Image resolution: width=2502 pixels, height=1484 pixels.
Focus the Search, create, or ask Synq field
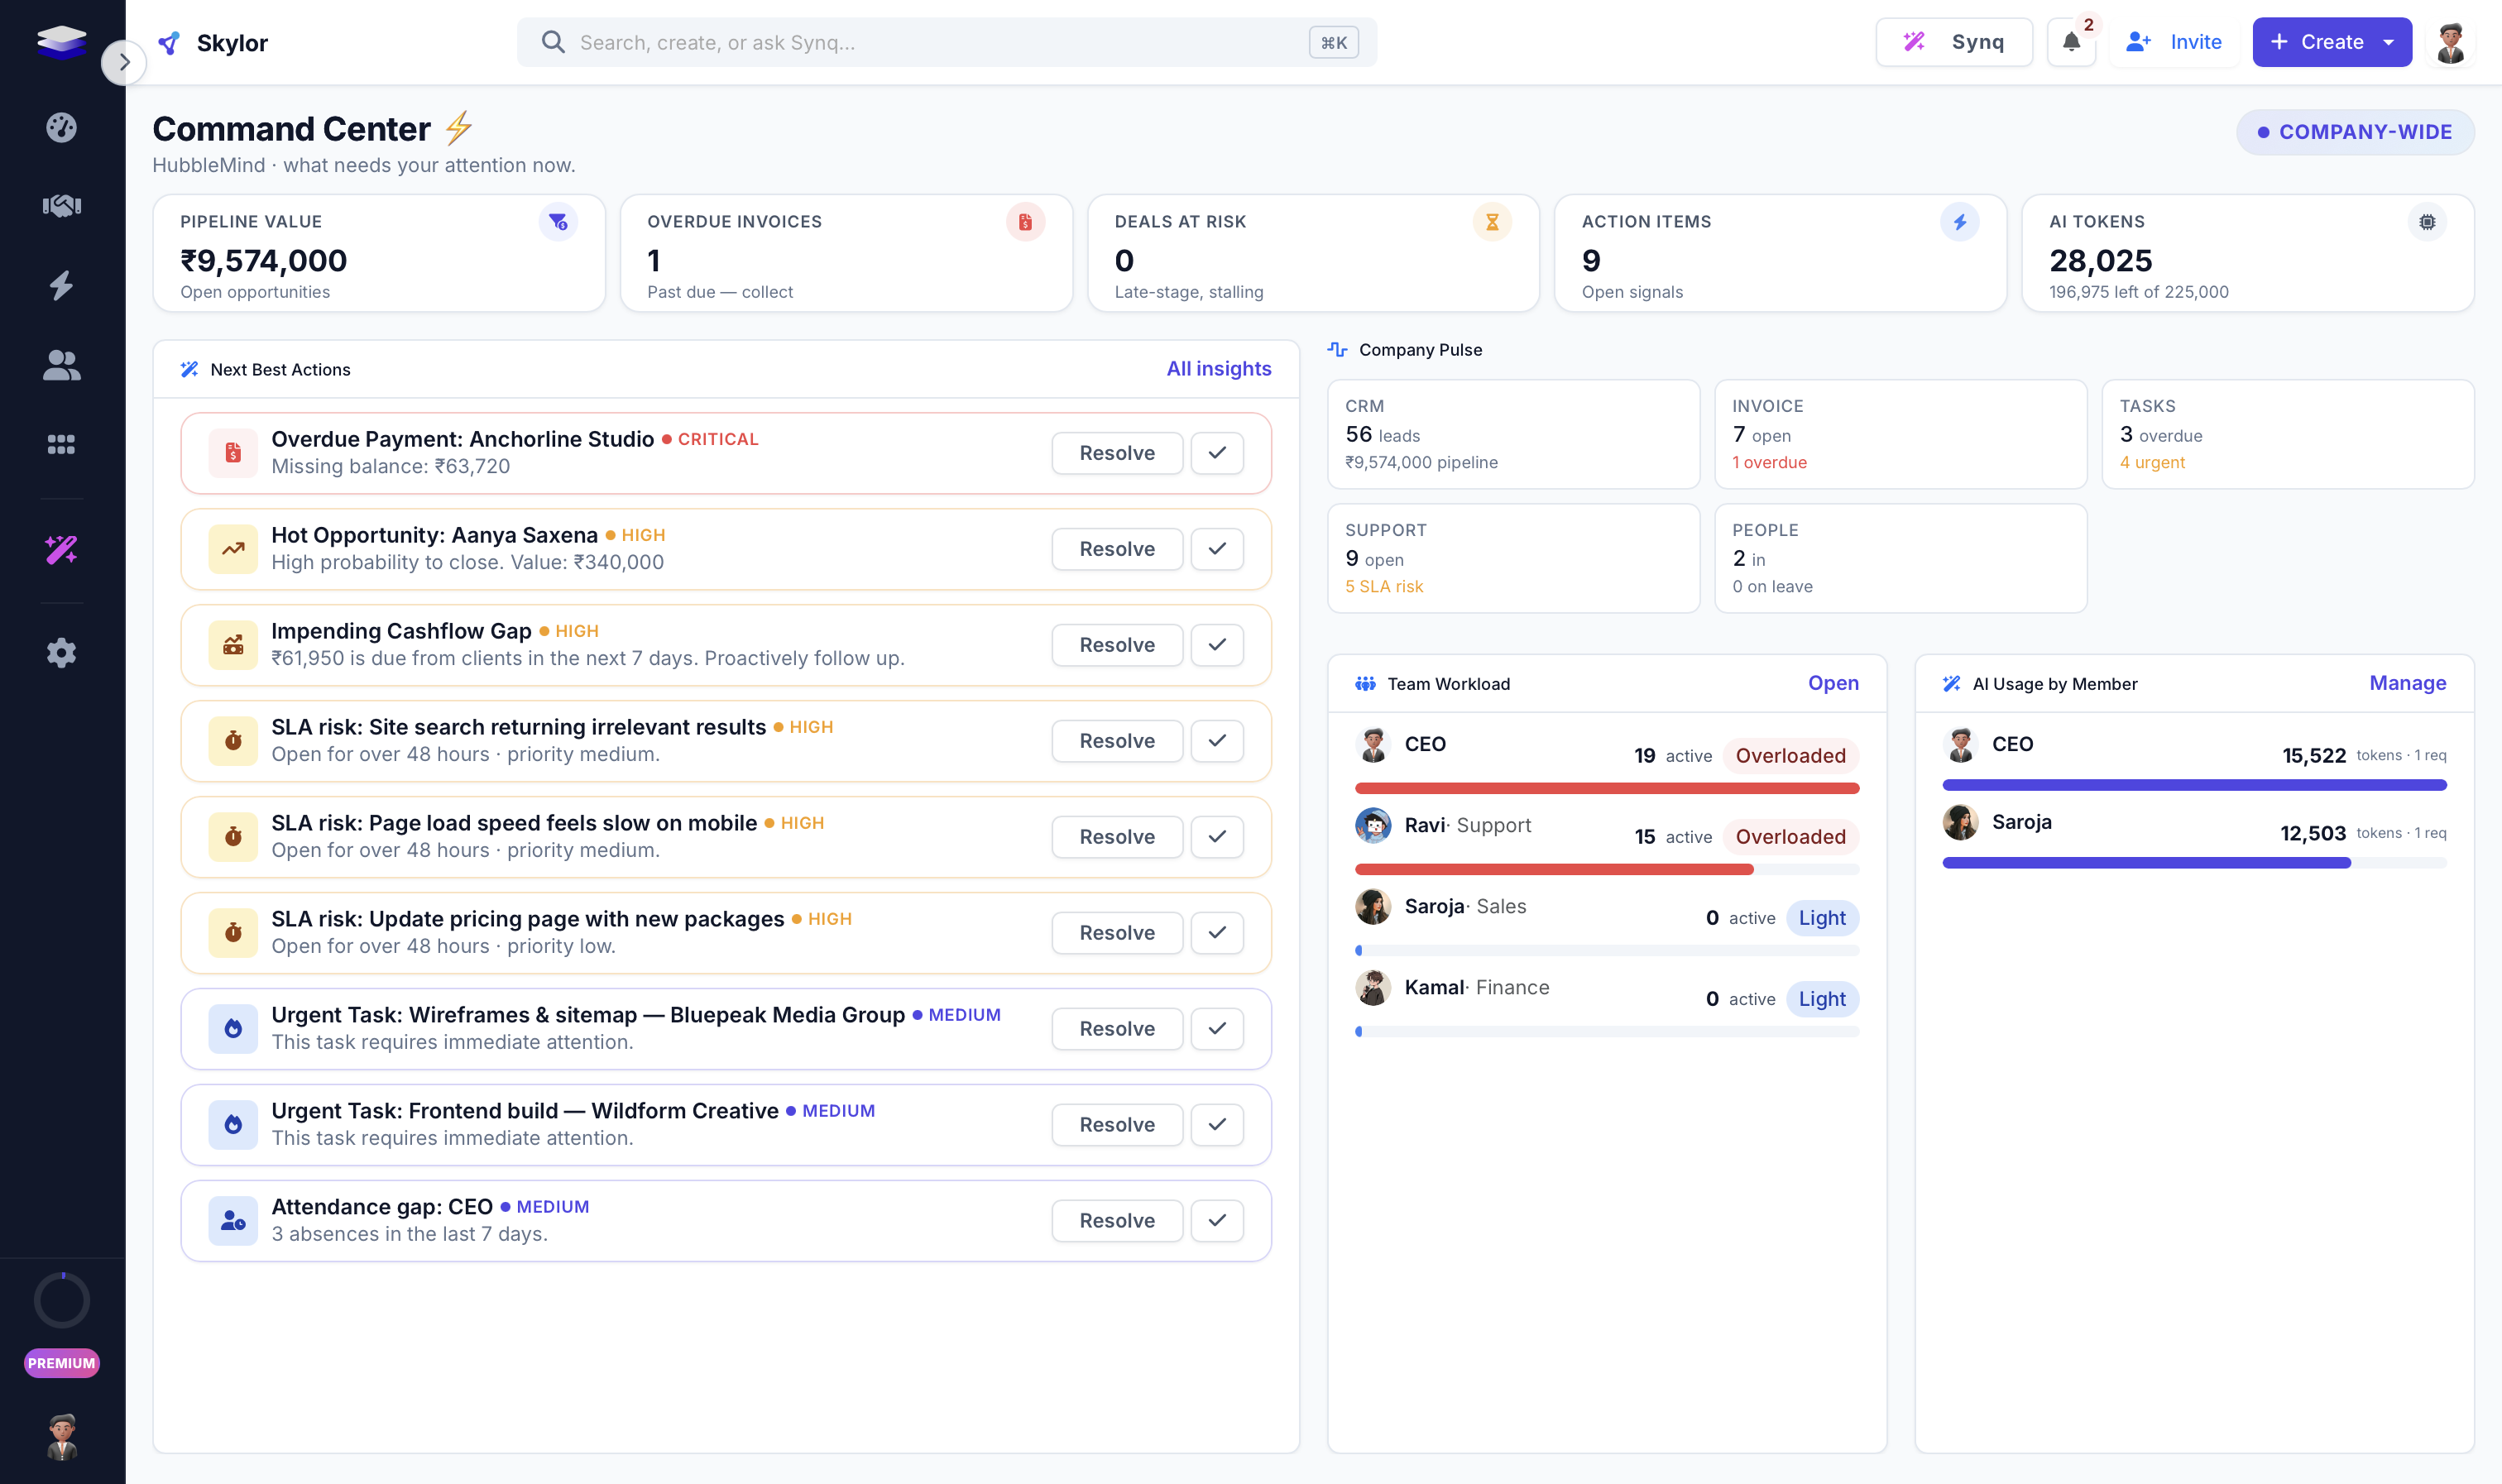click(x=946, y=42)
